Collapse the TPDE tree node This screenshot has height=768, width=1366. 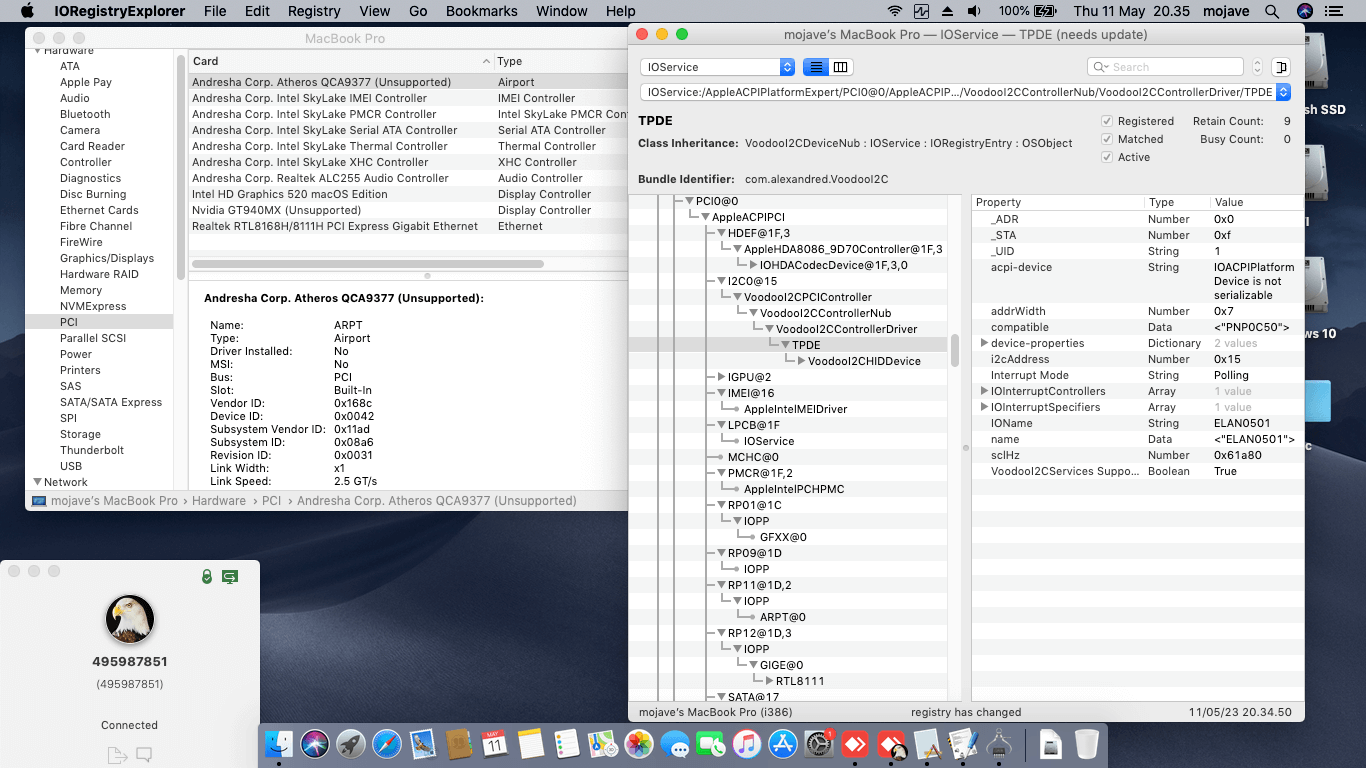(786, 345)
